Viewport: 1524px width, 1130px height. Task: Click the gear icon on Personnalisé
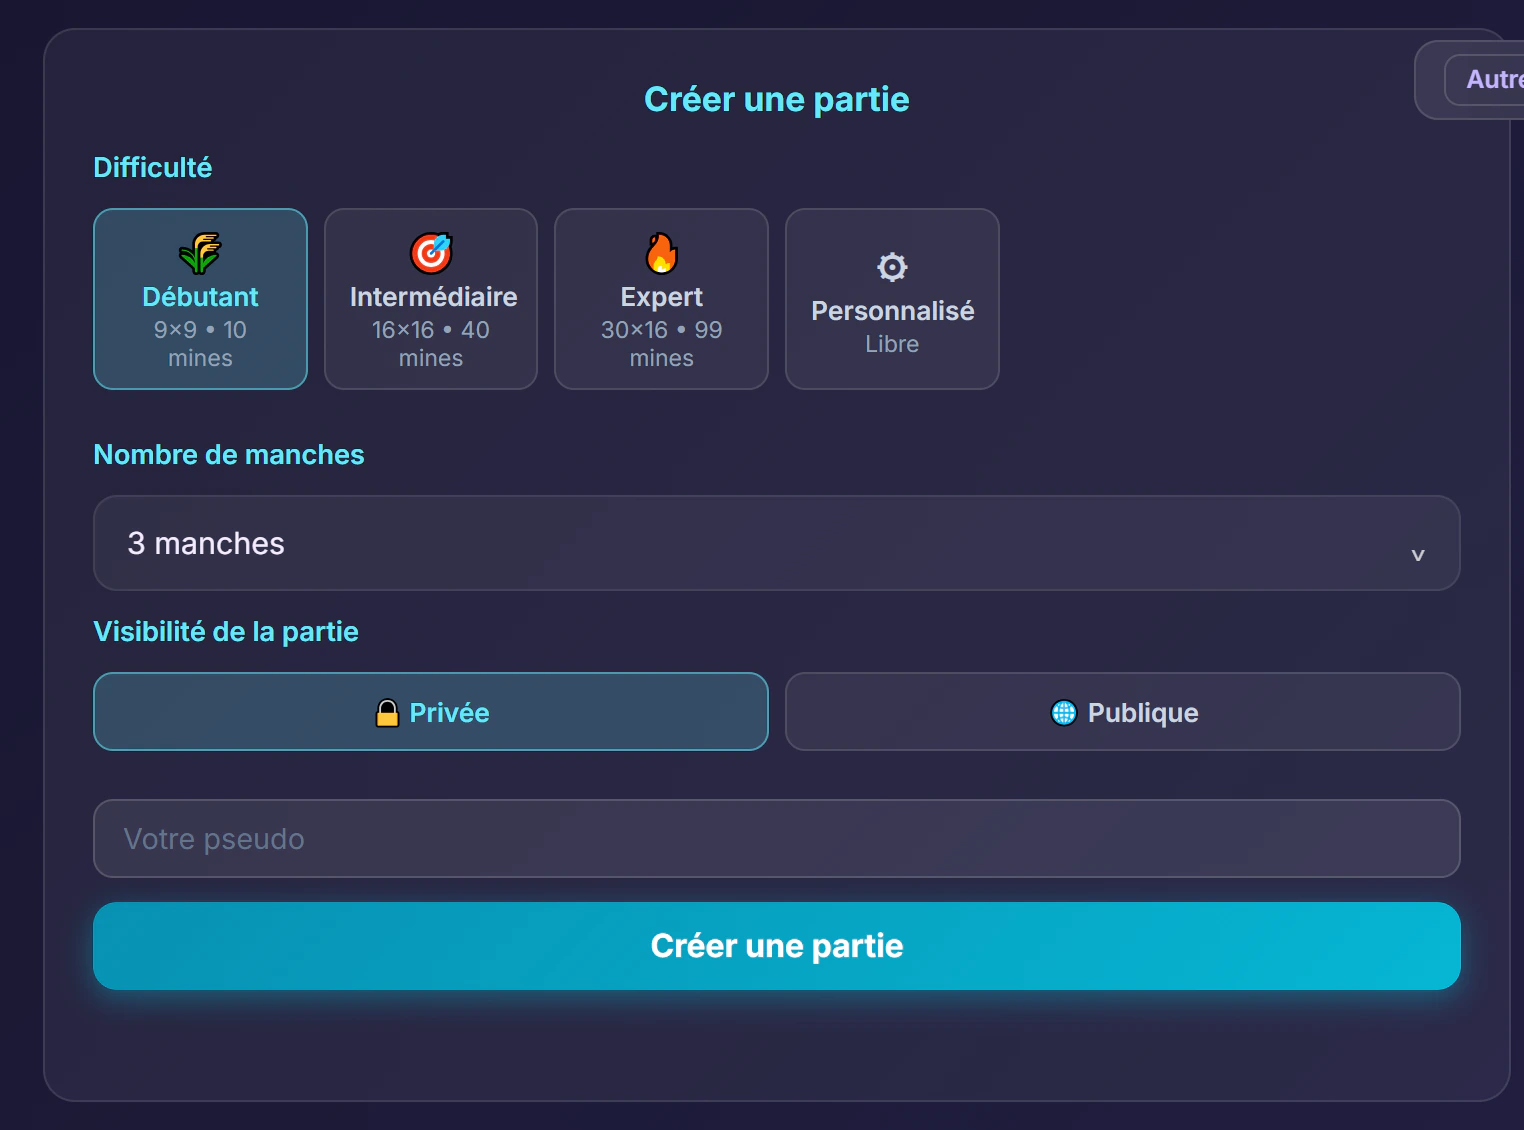[892, 267]
